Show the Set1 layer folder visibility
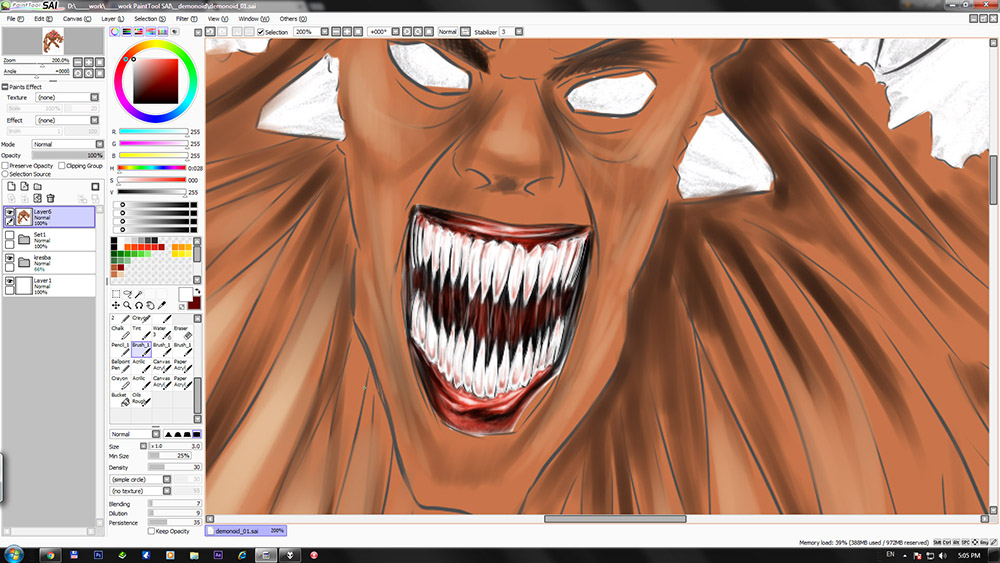This screenshot has height=563, width=1000. pos(10,235)
